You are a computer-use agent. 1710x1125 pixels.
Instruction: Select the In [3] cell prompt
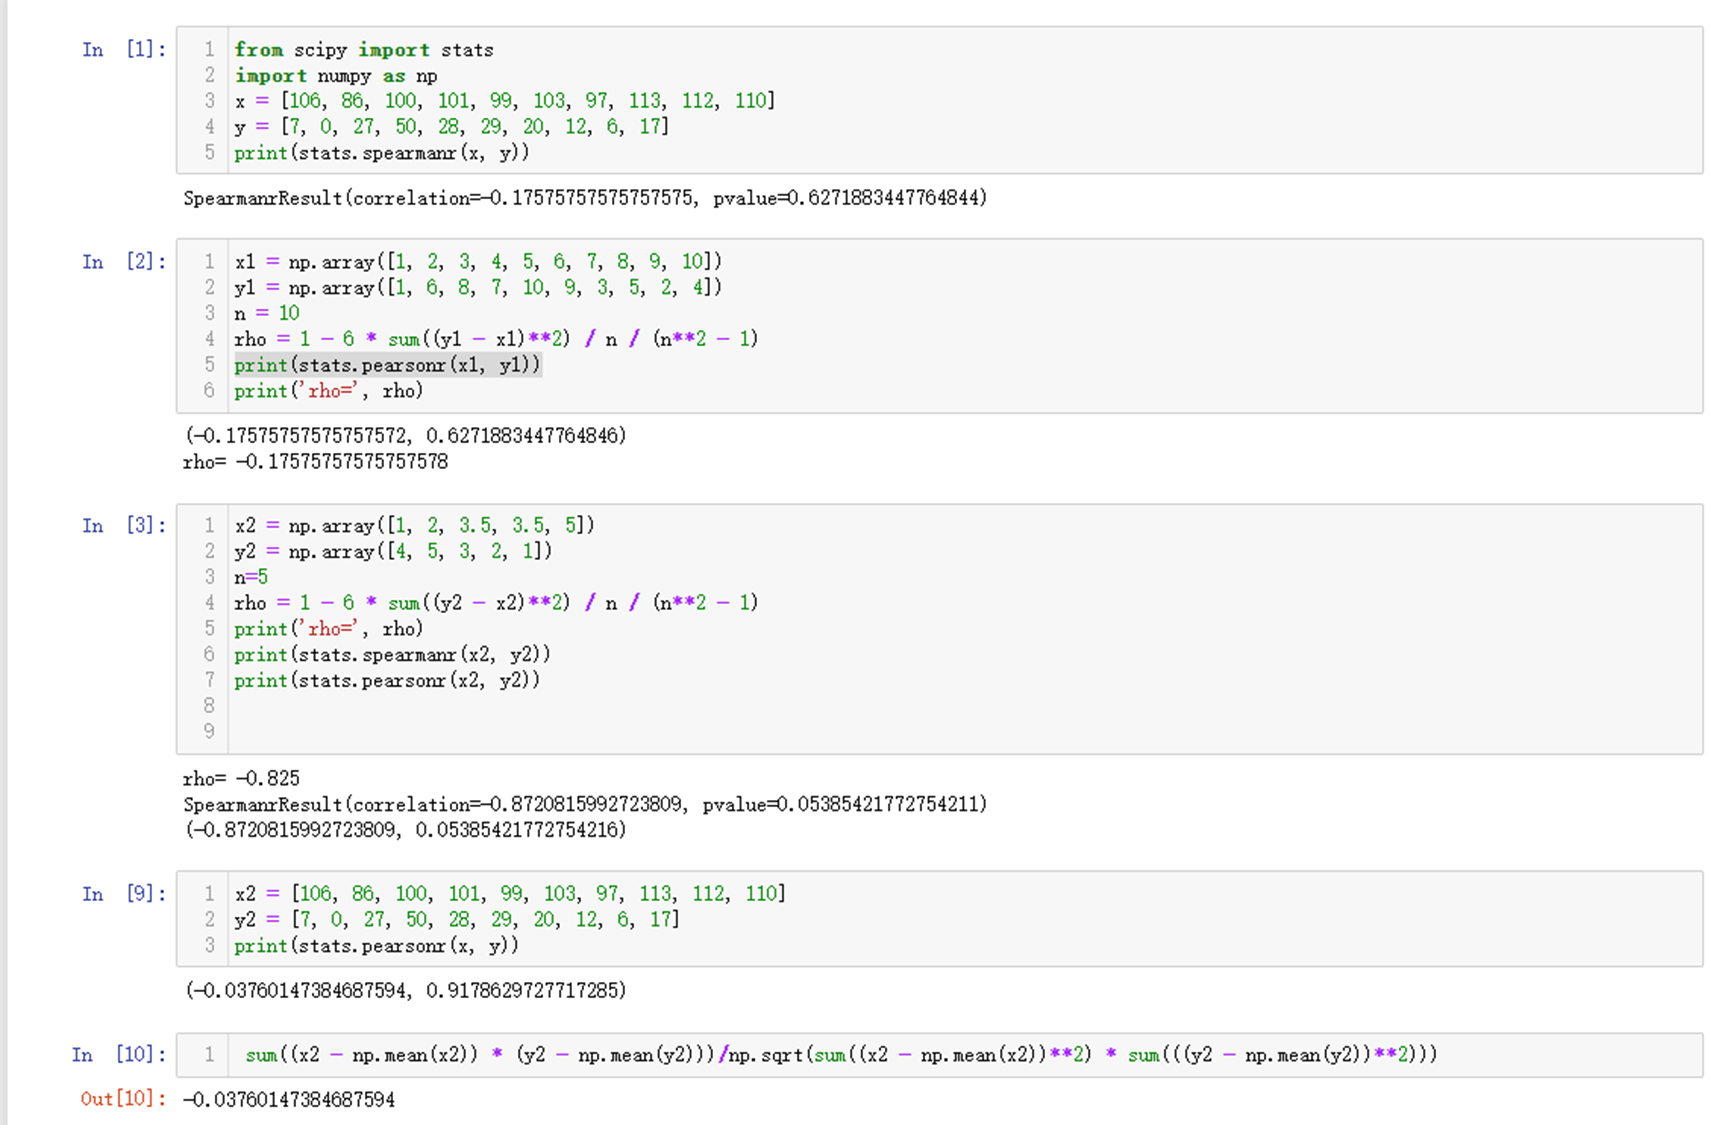[x=124, y=526]
